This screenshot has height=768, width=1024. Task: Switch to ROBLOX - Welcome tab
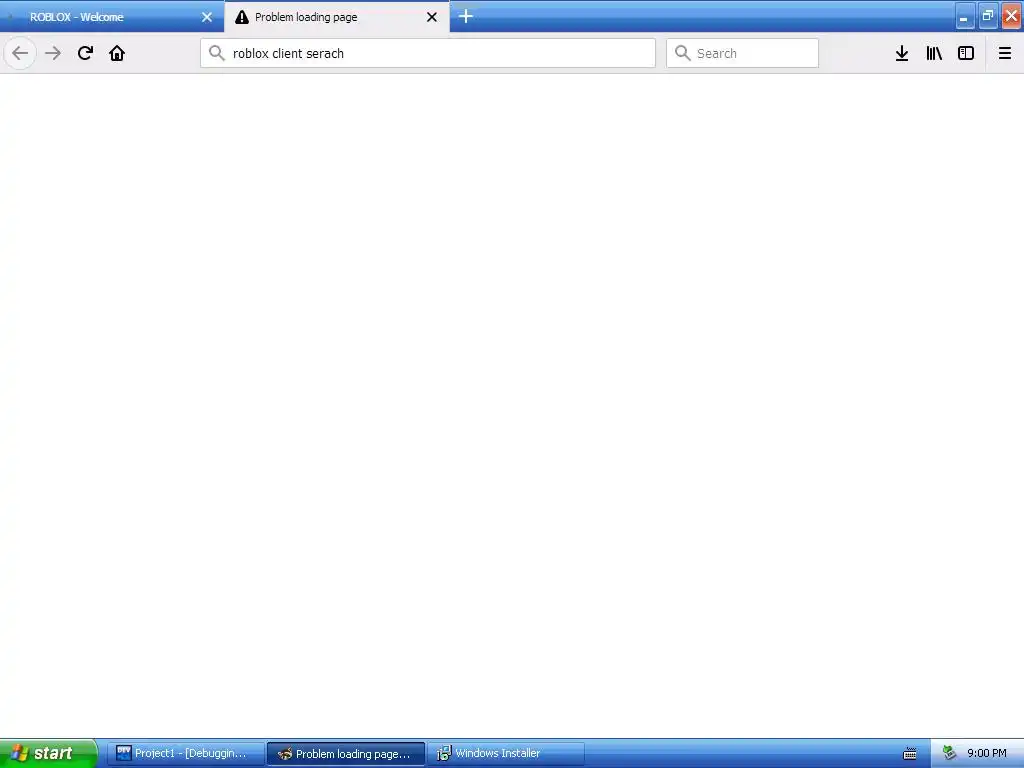pyautogui.click(x=112, y=16)
